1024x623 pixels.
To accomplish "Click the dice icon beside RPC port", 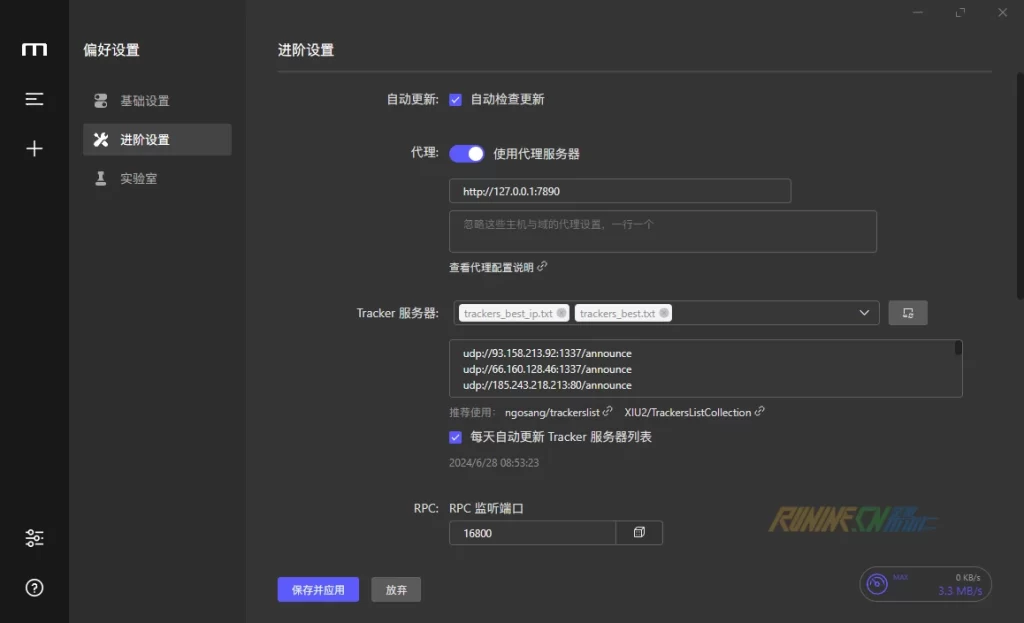I will click(639, 533).
